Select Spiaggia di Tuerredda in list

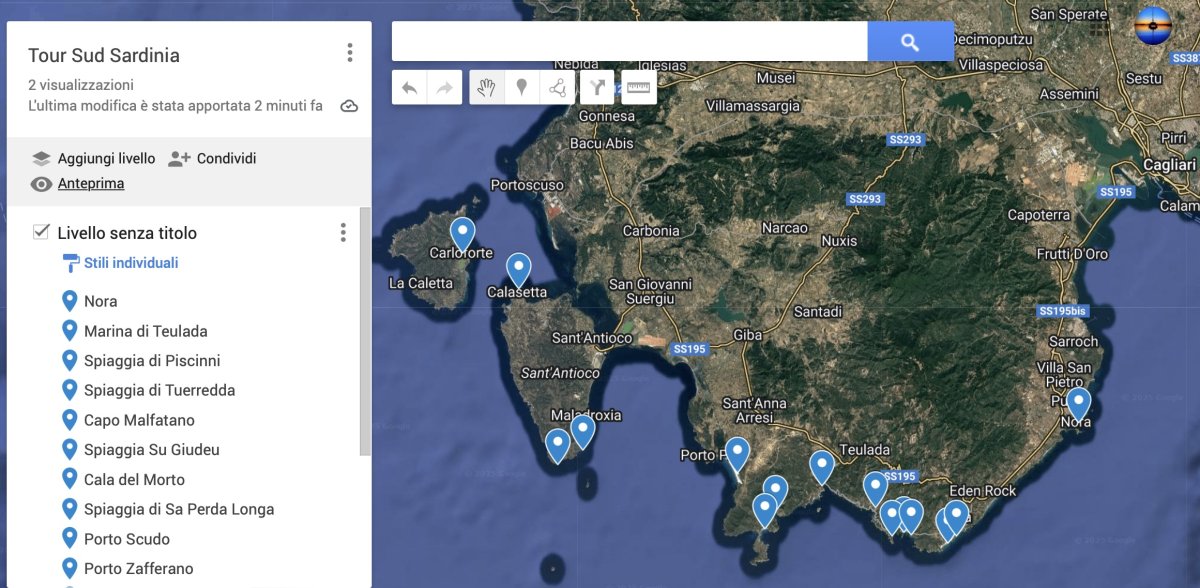click(x=159, y=390)
